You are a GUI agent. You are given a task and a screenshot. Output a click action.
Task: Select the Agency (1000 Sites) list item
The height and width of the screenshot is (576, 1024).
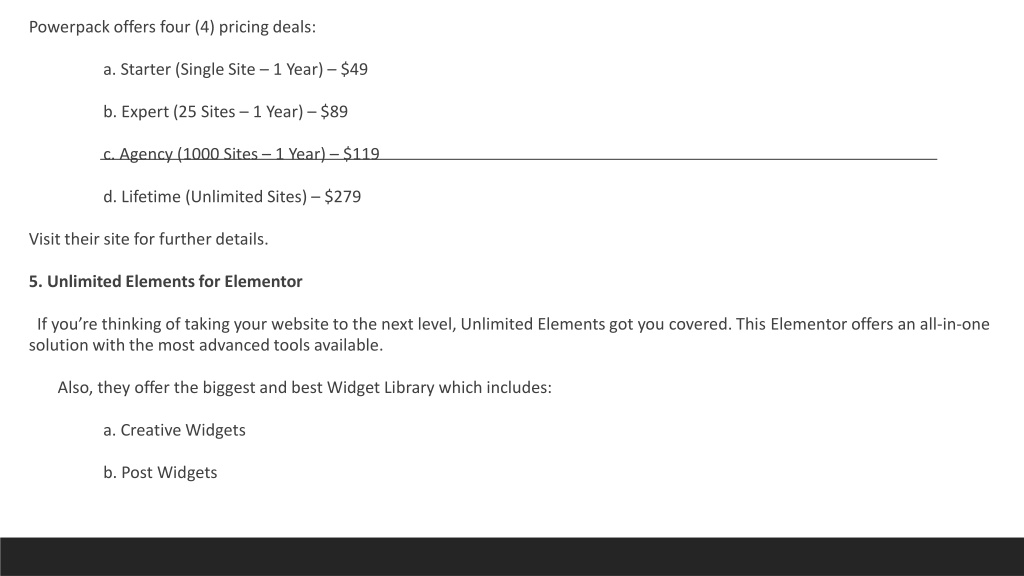point(241,154)
